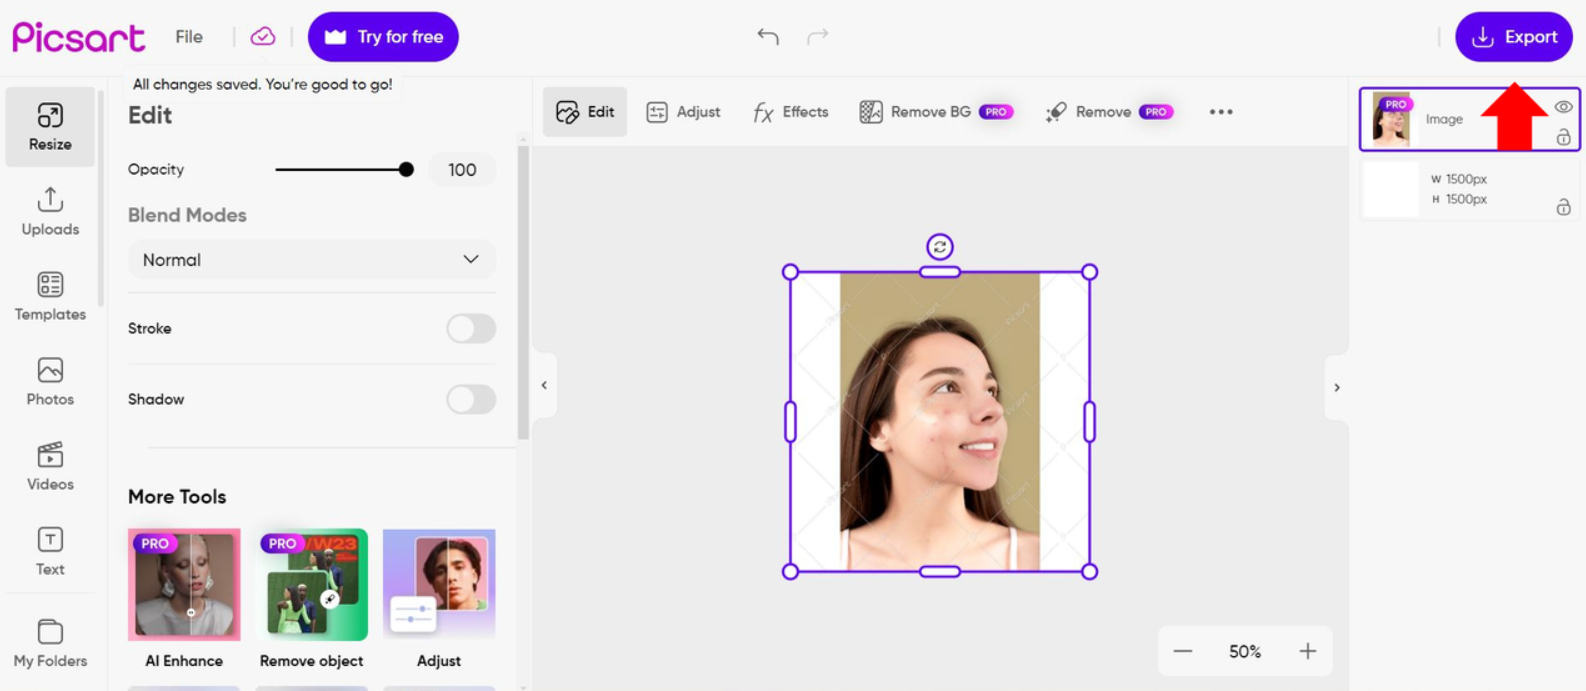Click the Export button
Viewport: 1586px width, 691px height.
(x=1514, y=37)
